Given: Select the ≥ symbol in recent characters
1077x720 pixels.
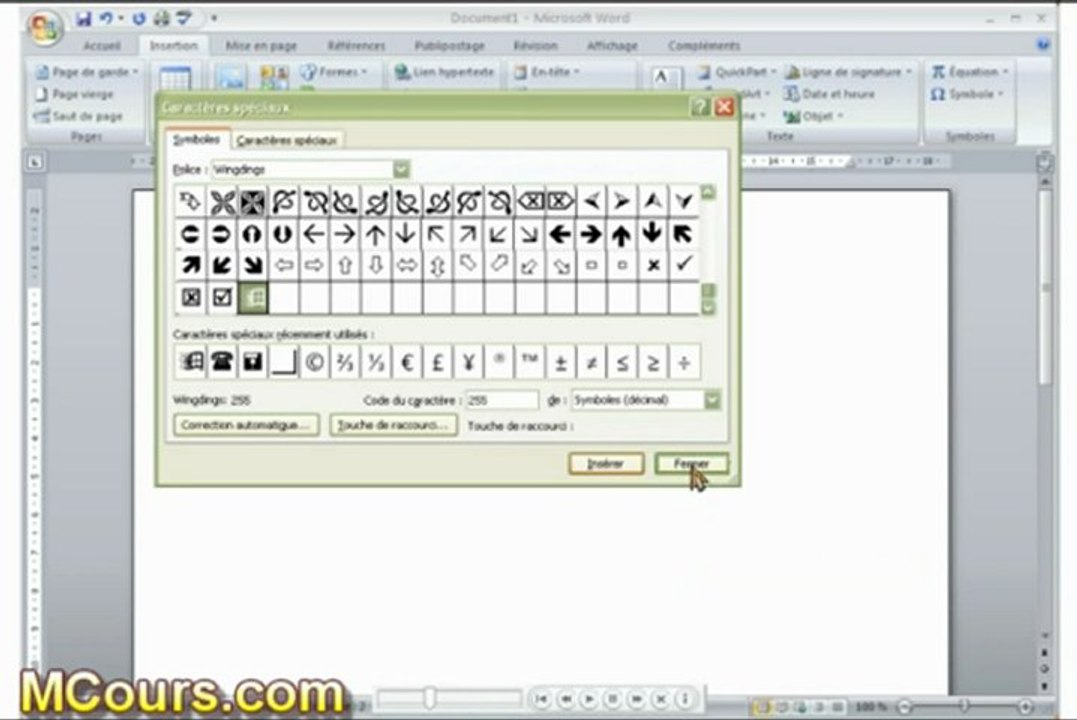Looking at the screenshot, I should [653, 362].
